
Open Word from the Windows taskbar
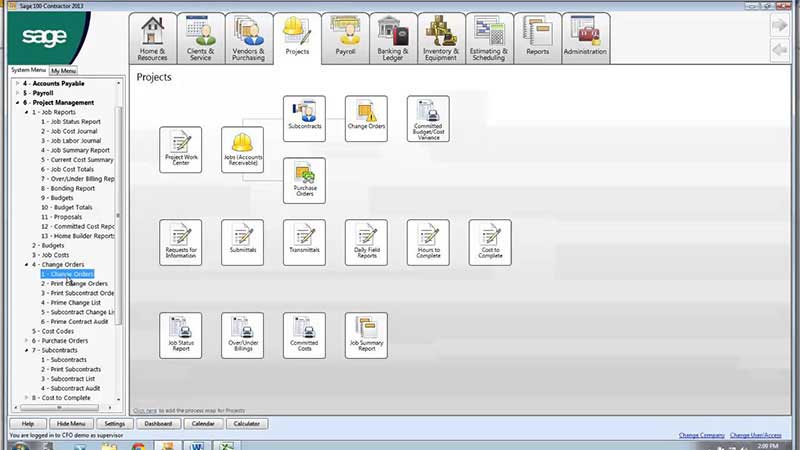(x=197, y=446)
